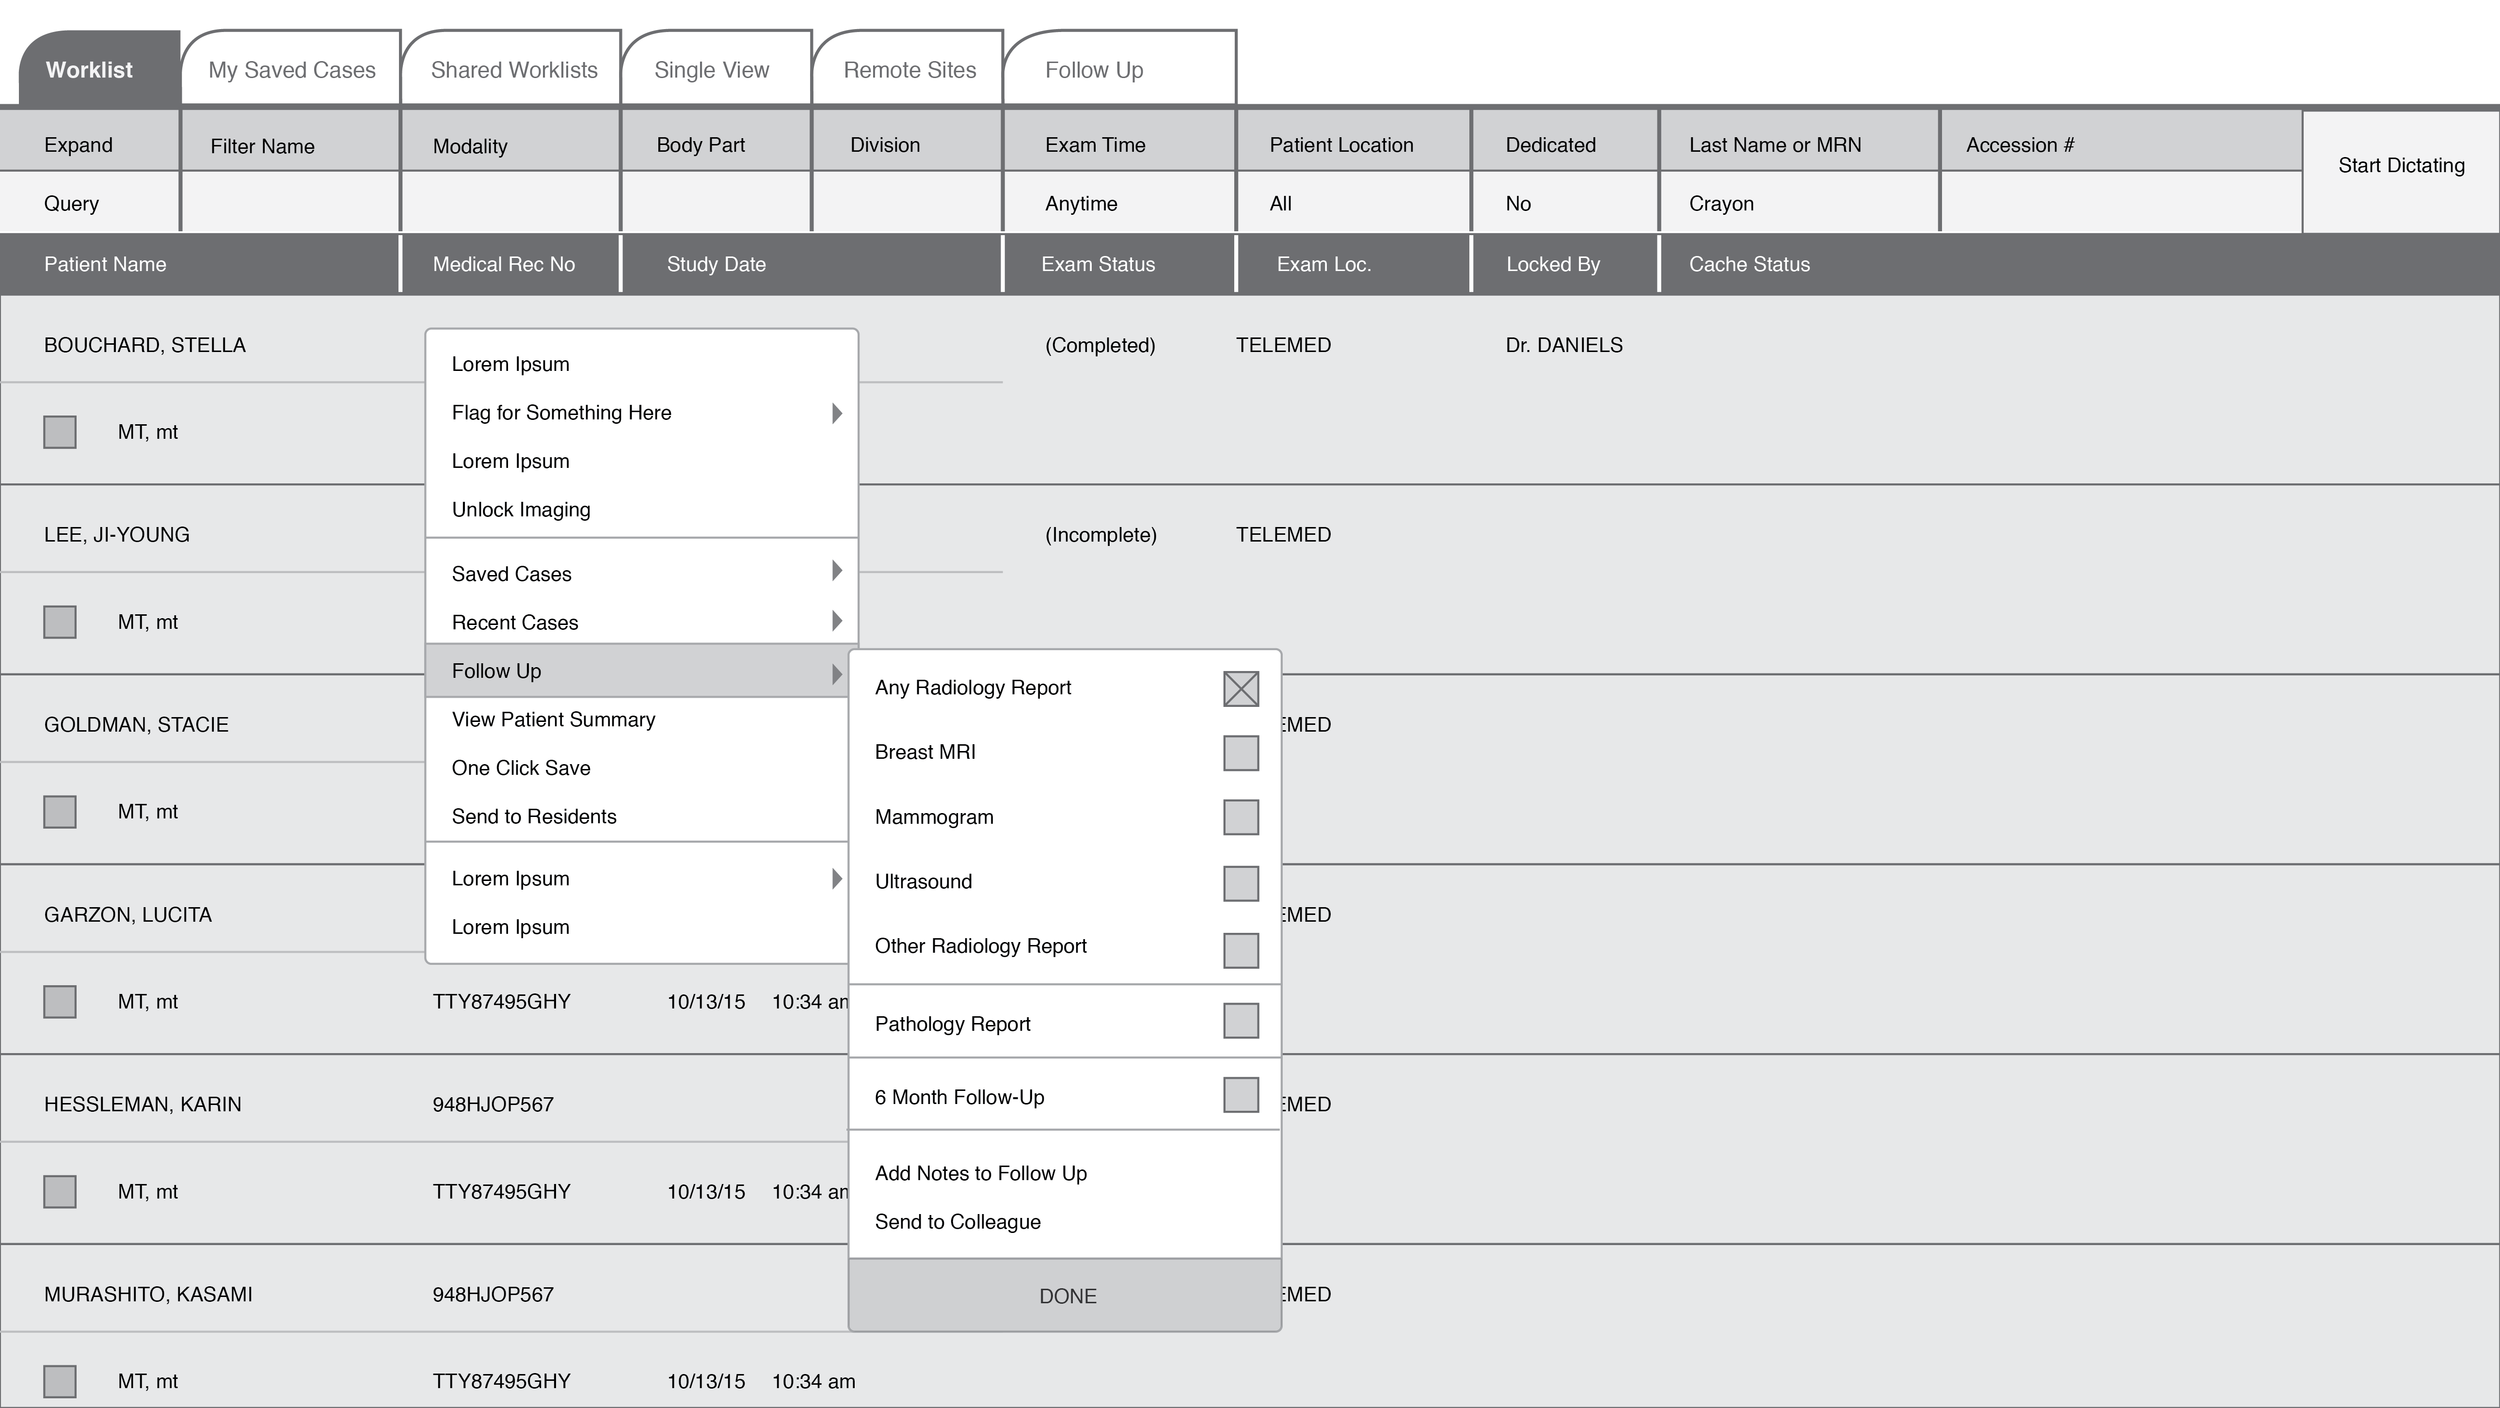Select the GOLDMAN, STACIE patient name

coord(136,724)
